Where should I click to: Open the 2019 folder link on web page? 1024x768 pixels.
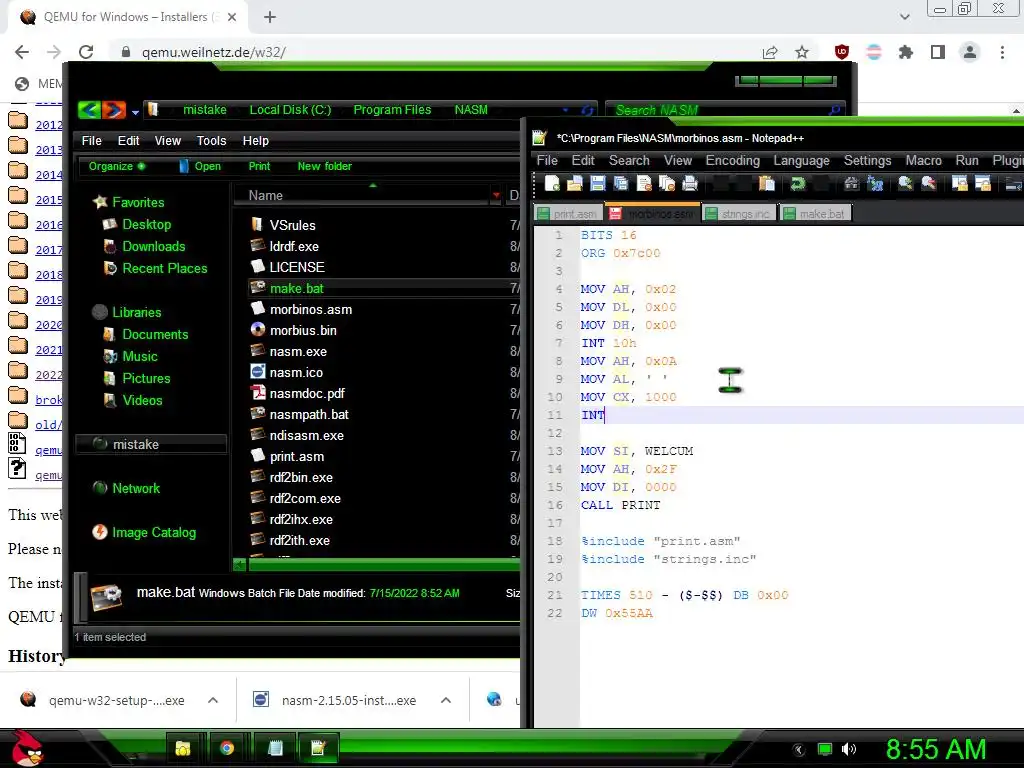[50, 300]
